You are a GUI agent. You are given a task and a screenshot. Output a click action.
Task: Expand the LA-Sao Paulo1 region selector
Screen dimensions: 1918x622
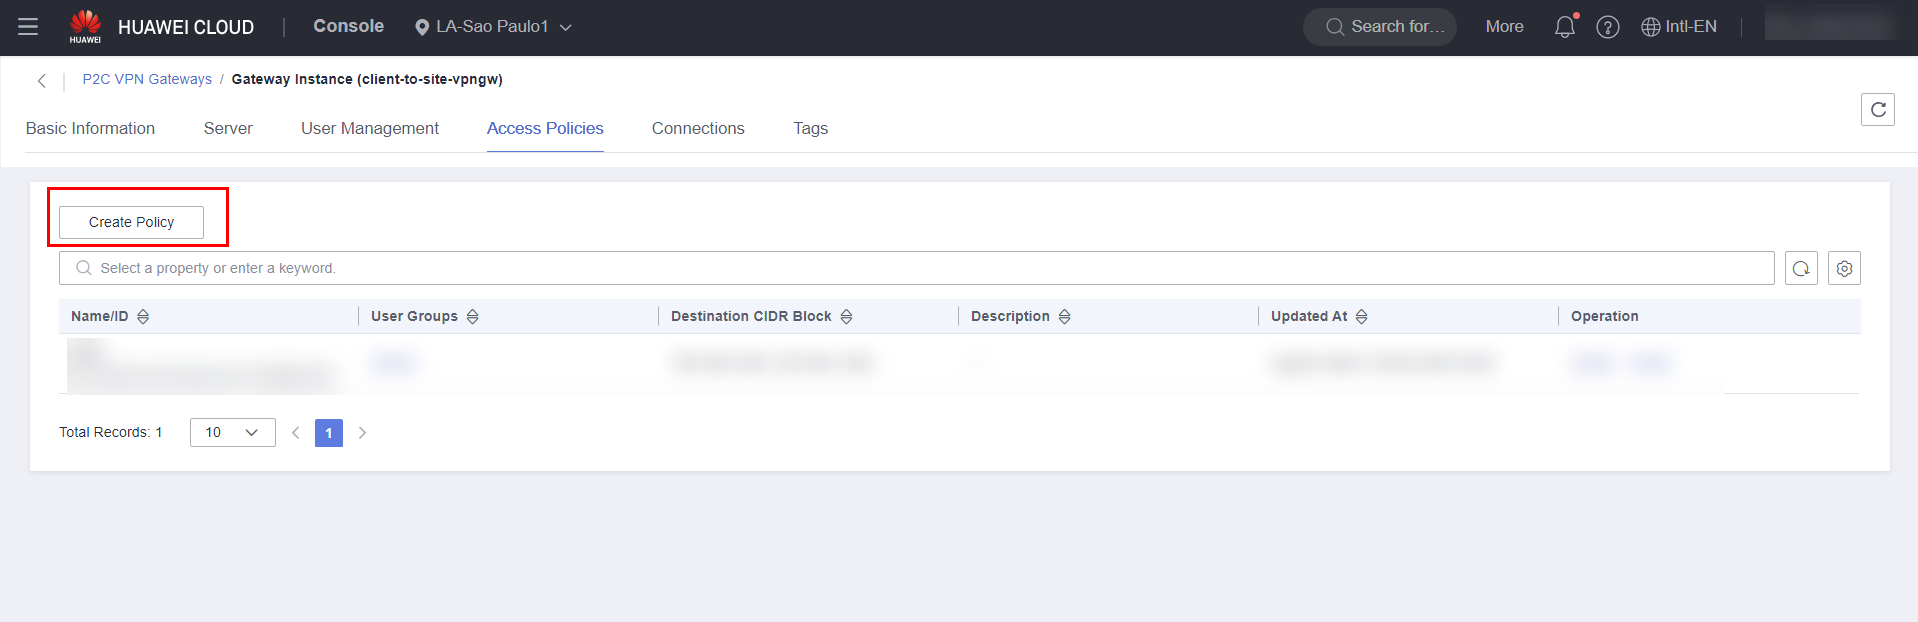(x=493, y=27)
